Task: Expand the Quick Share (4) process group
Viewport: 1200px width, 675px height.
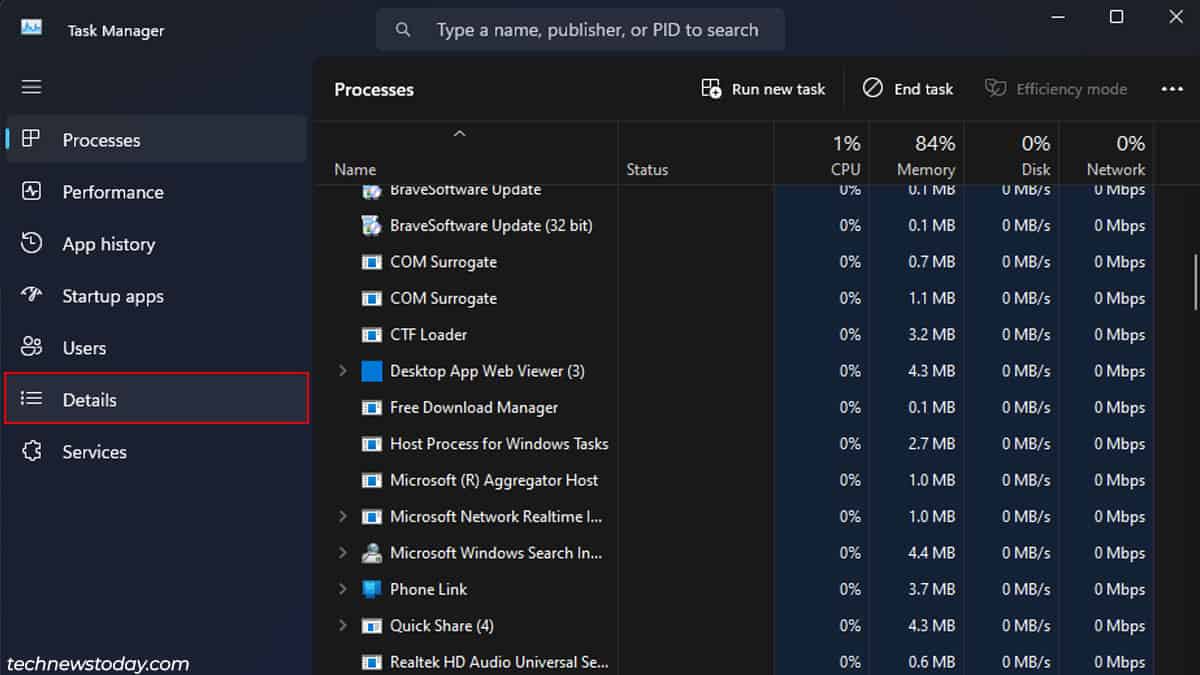Action: 342,626
